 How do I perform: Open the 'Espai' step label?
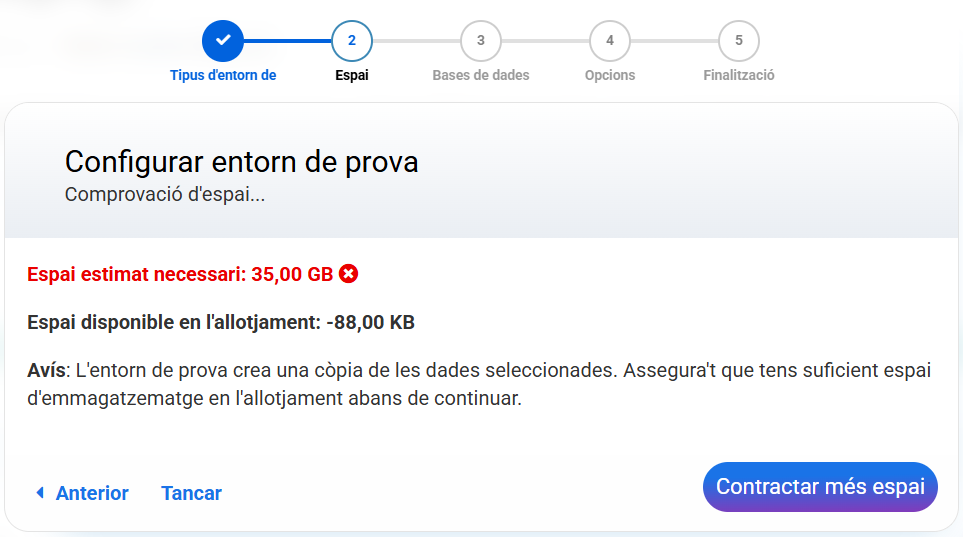[352, 75]
